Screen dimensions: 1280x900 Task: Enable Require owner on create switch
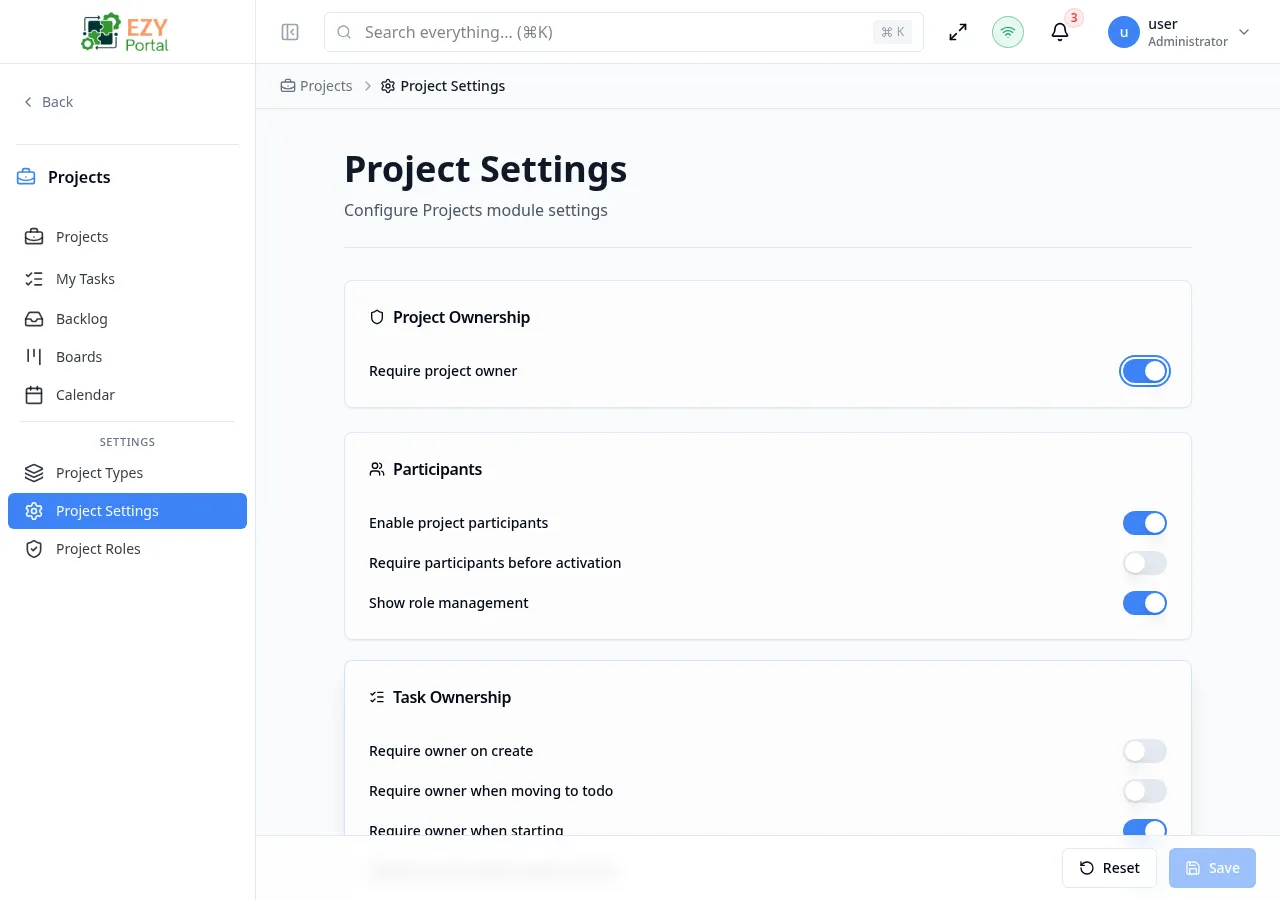[x=1145, y=751]
